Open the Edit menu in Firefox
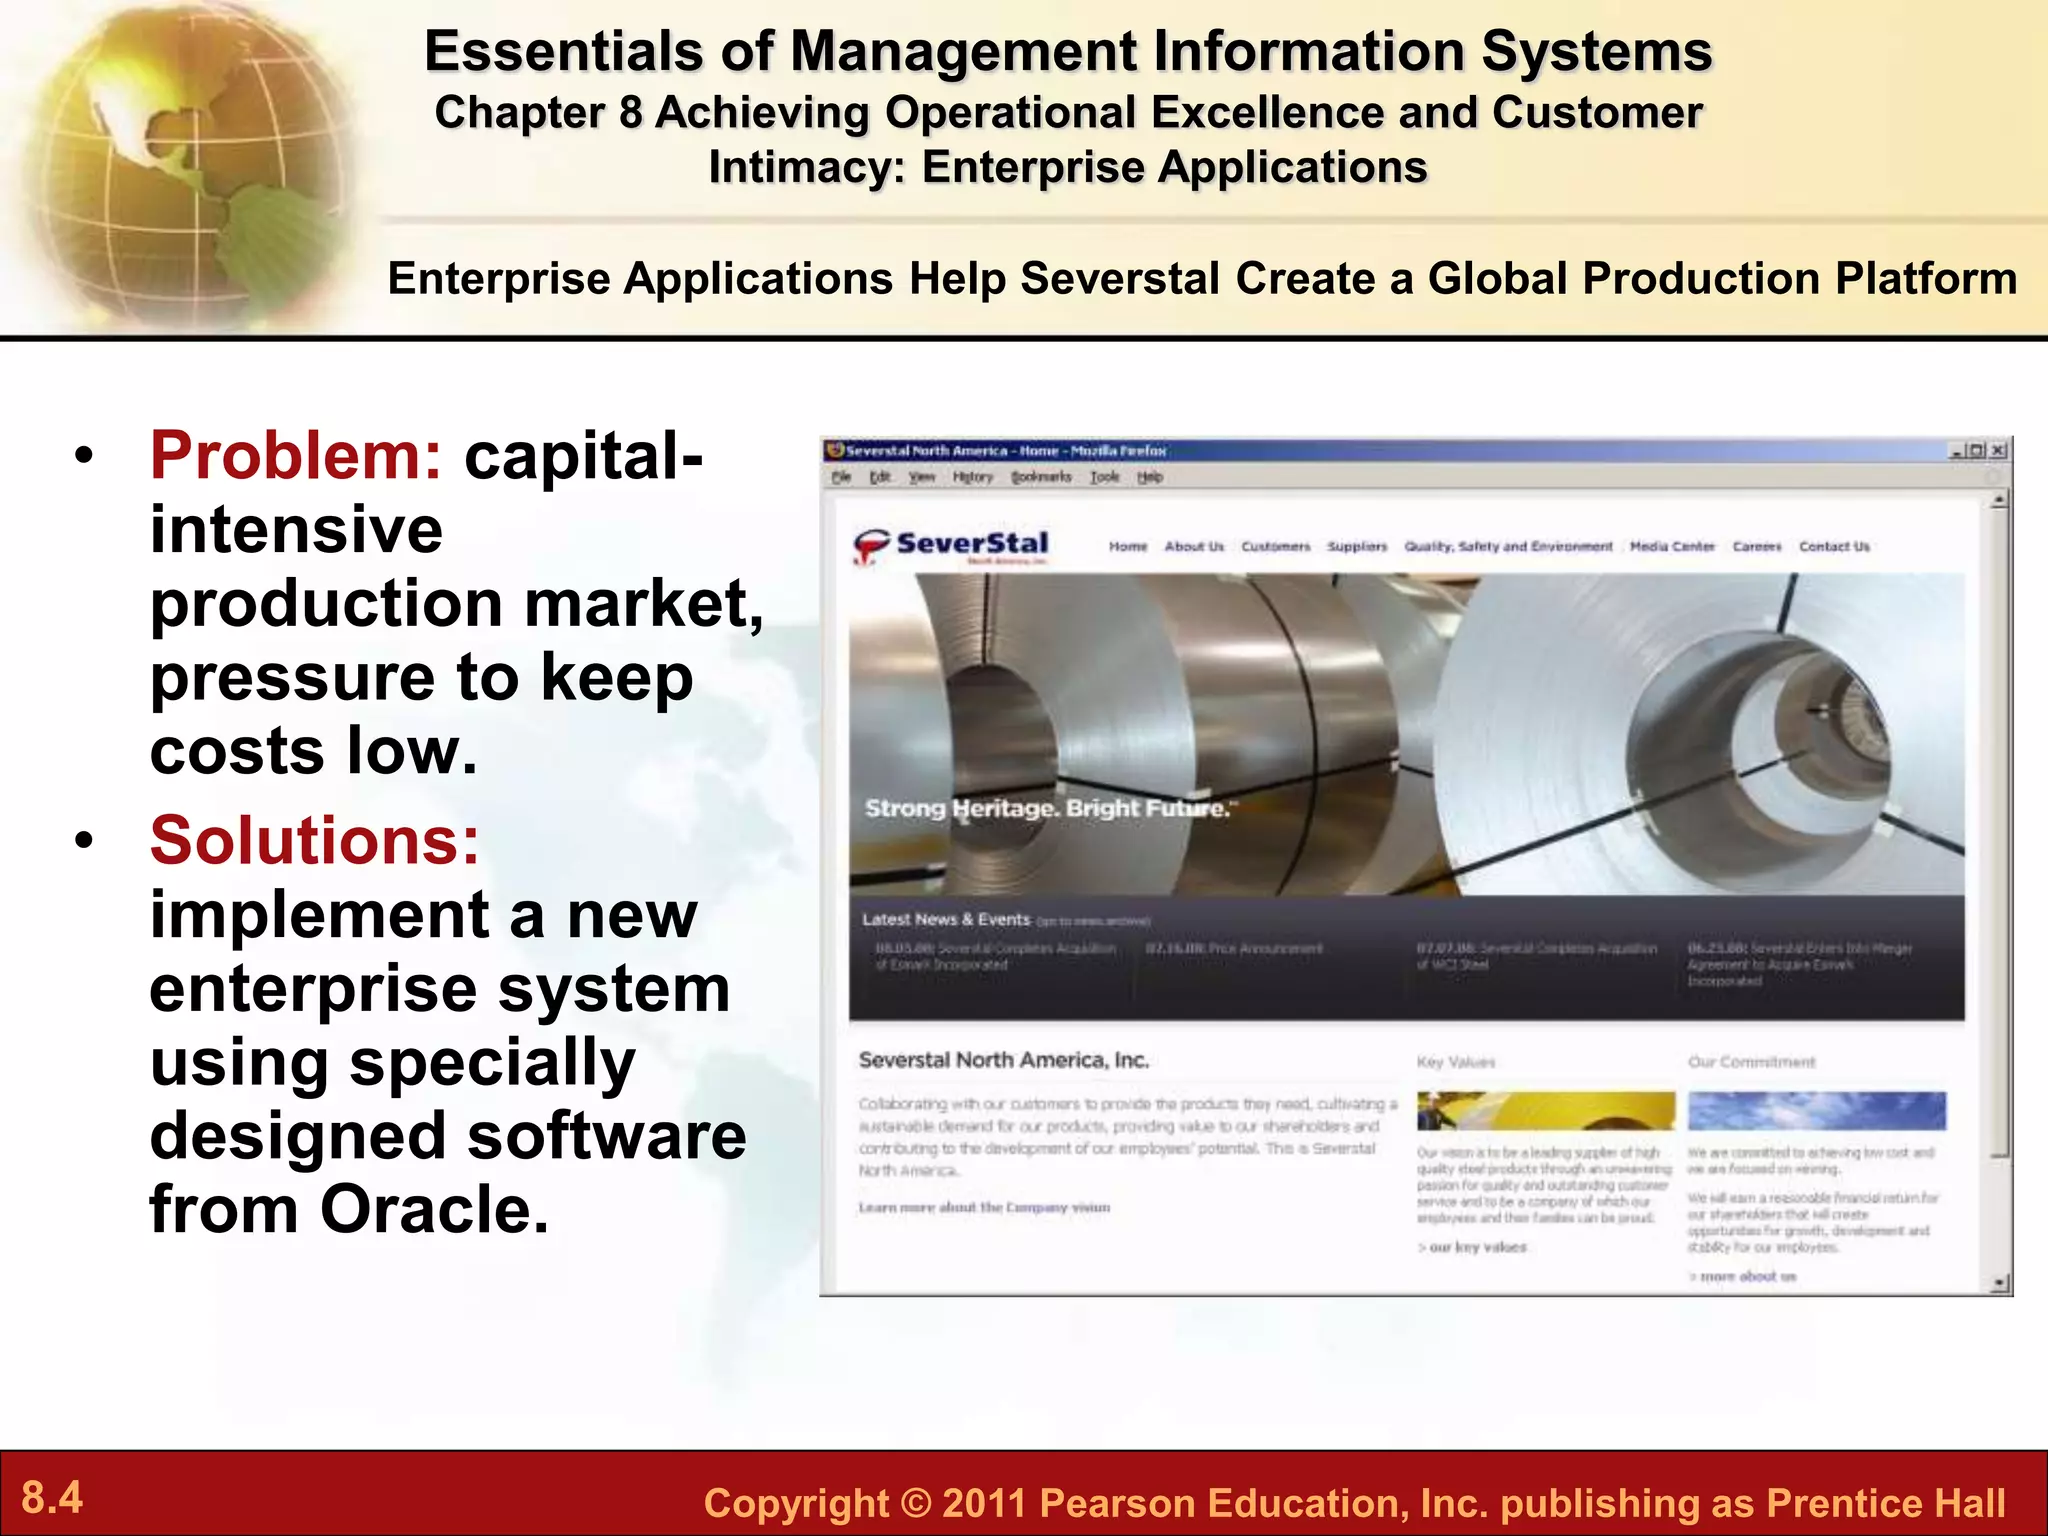Screen dimensions: 2048x1536 coord(880,477)
